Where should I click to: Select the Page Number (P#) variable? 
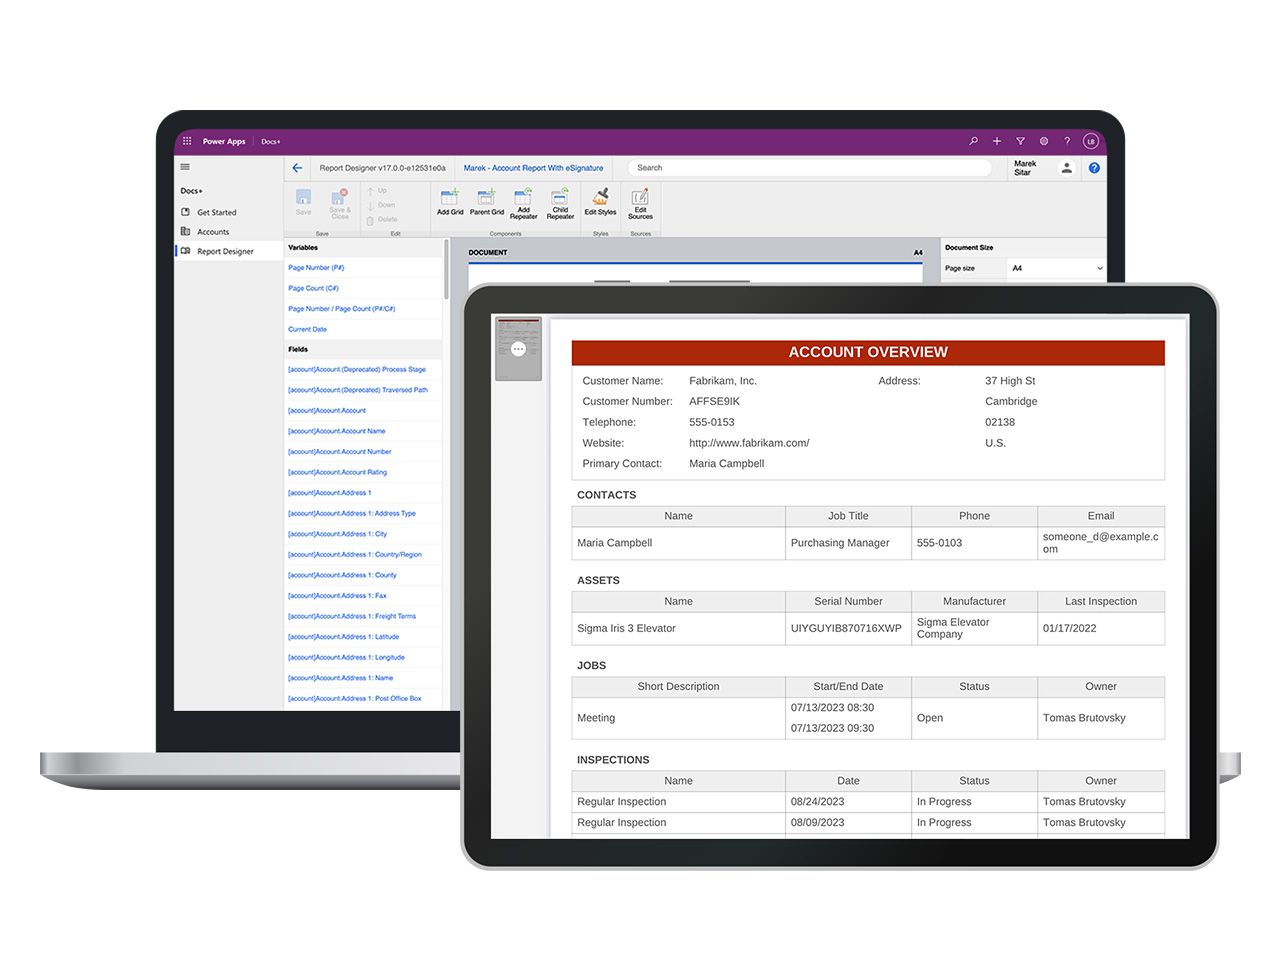(316, 268)
